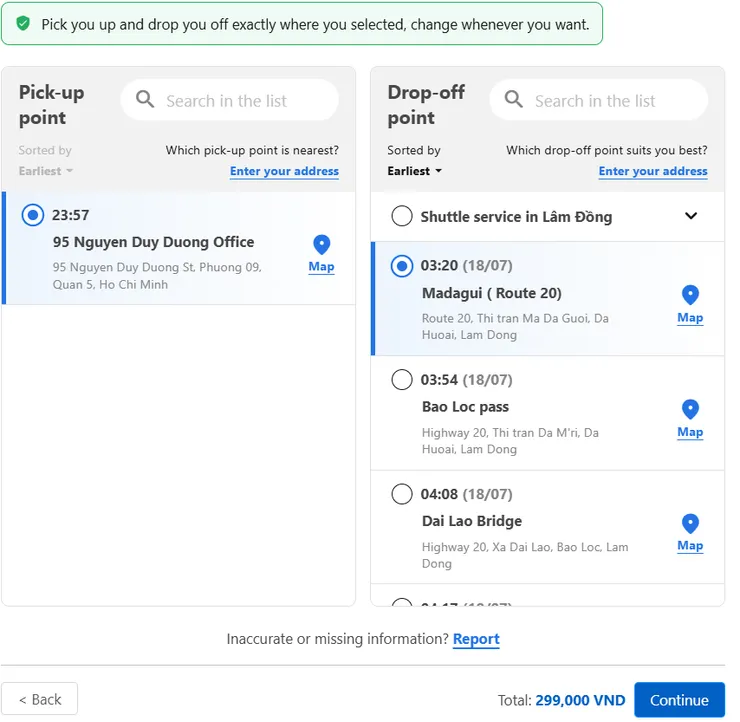Expand the Shuttle service chevron
Viewport: 740px width, 722px height.
(691, 216)
